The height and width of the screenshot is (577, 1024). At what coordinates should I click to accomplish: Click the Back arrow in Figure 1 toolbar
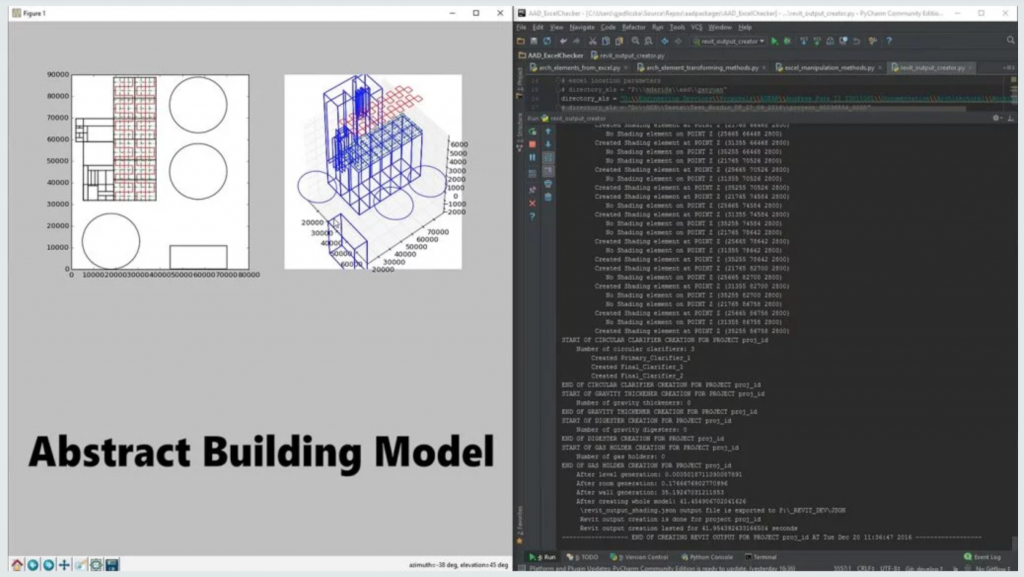pyautogui.click(x=33, y=565)
